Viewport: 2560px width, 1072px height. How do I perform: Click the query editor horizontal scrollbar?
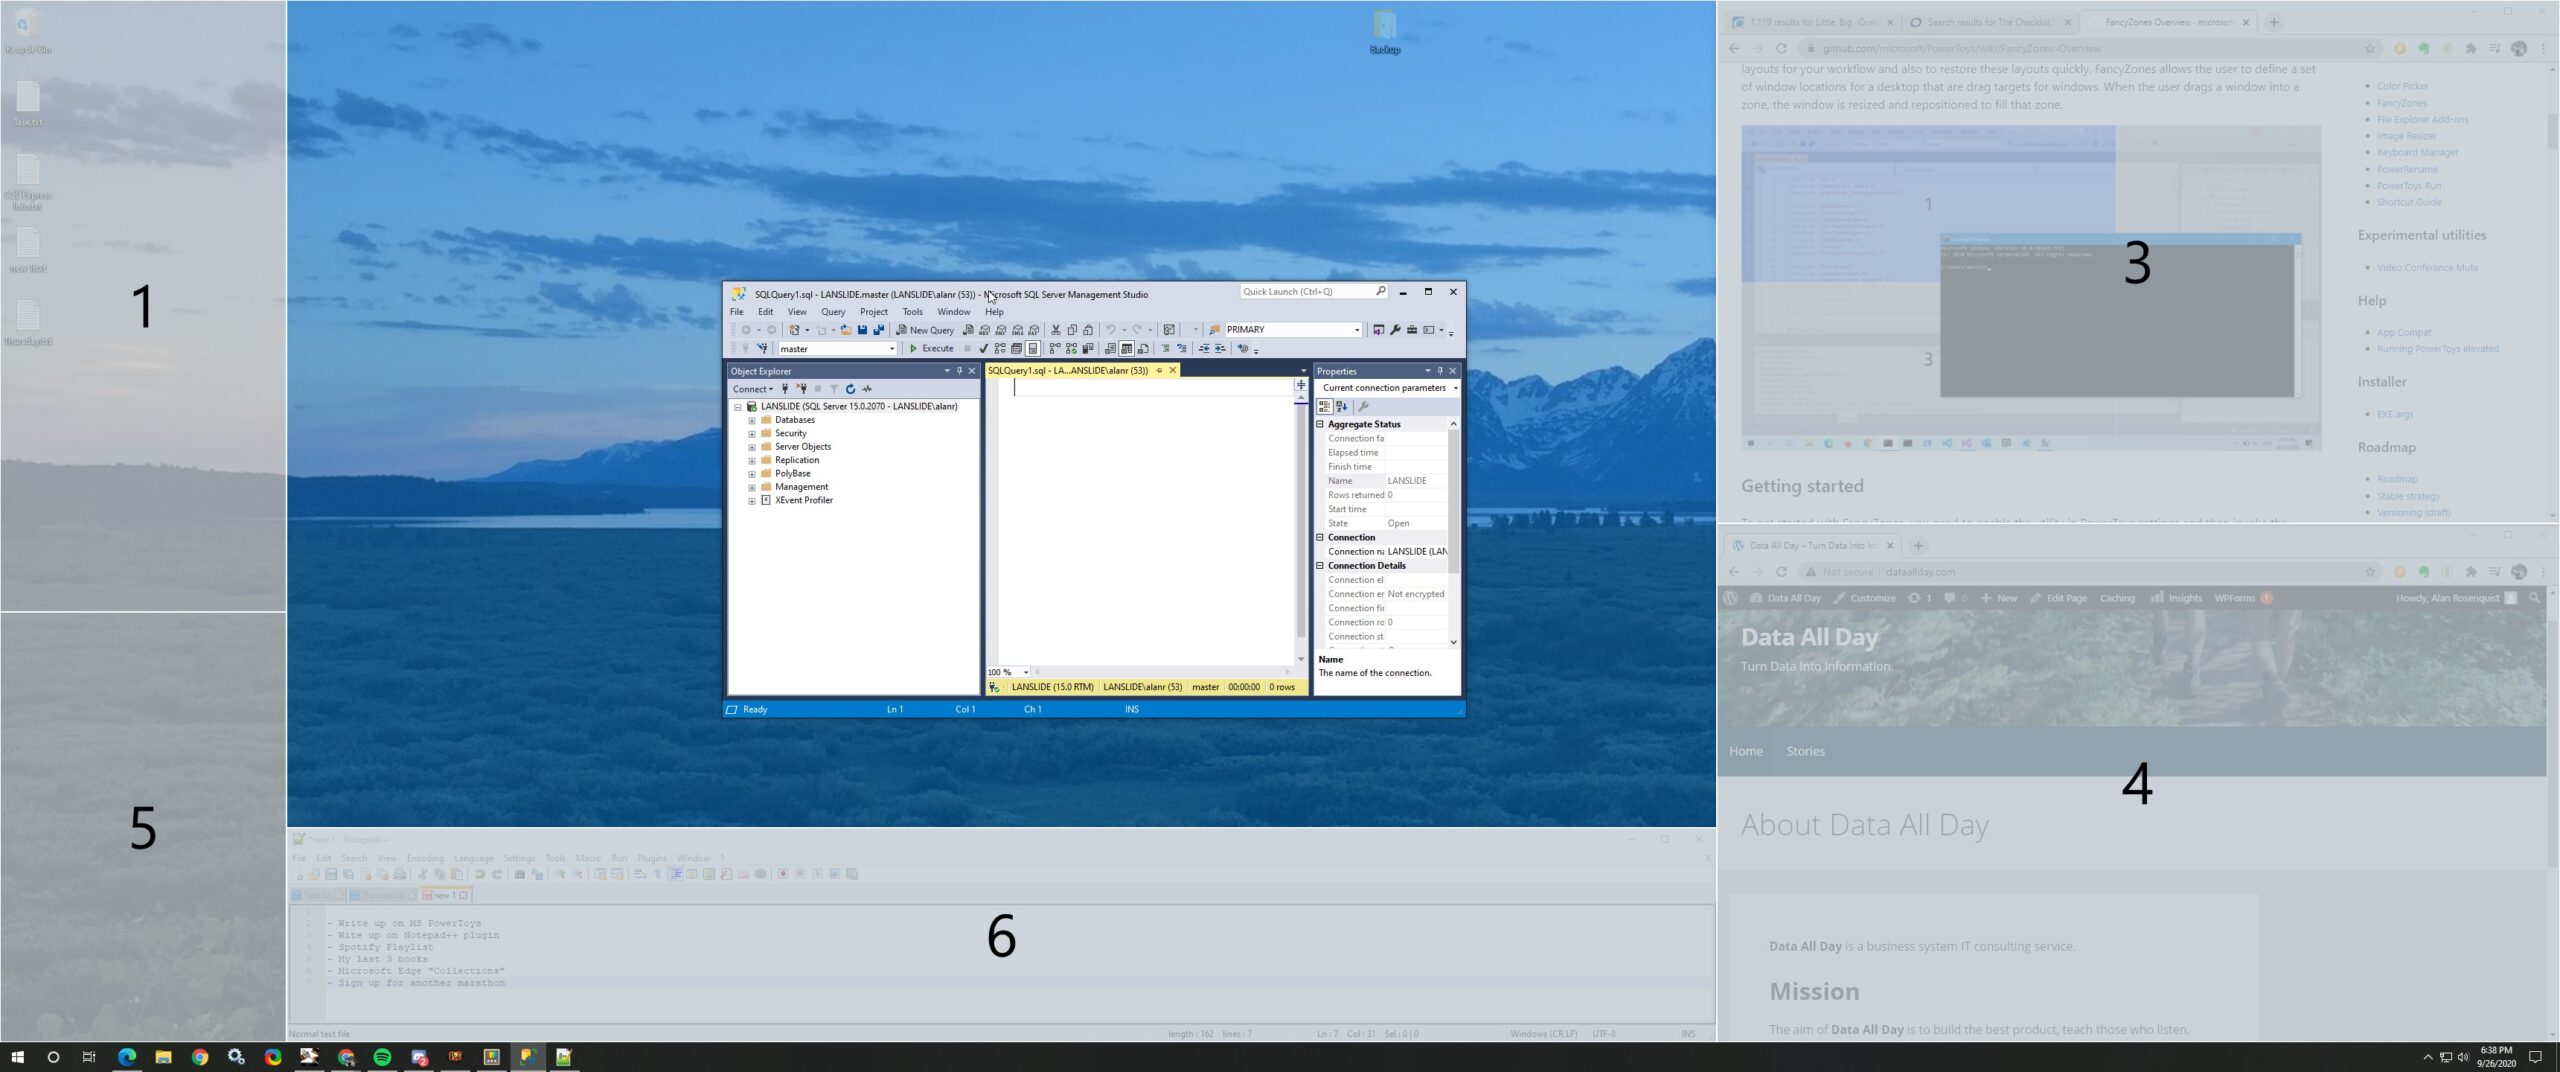[x=1162, y=672]
